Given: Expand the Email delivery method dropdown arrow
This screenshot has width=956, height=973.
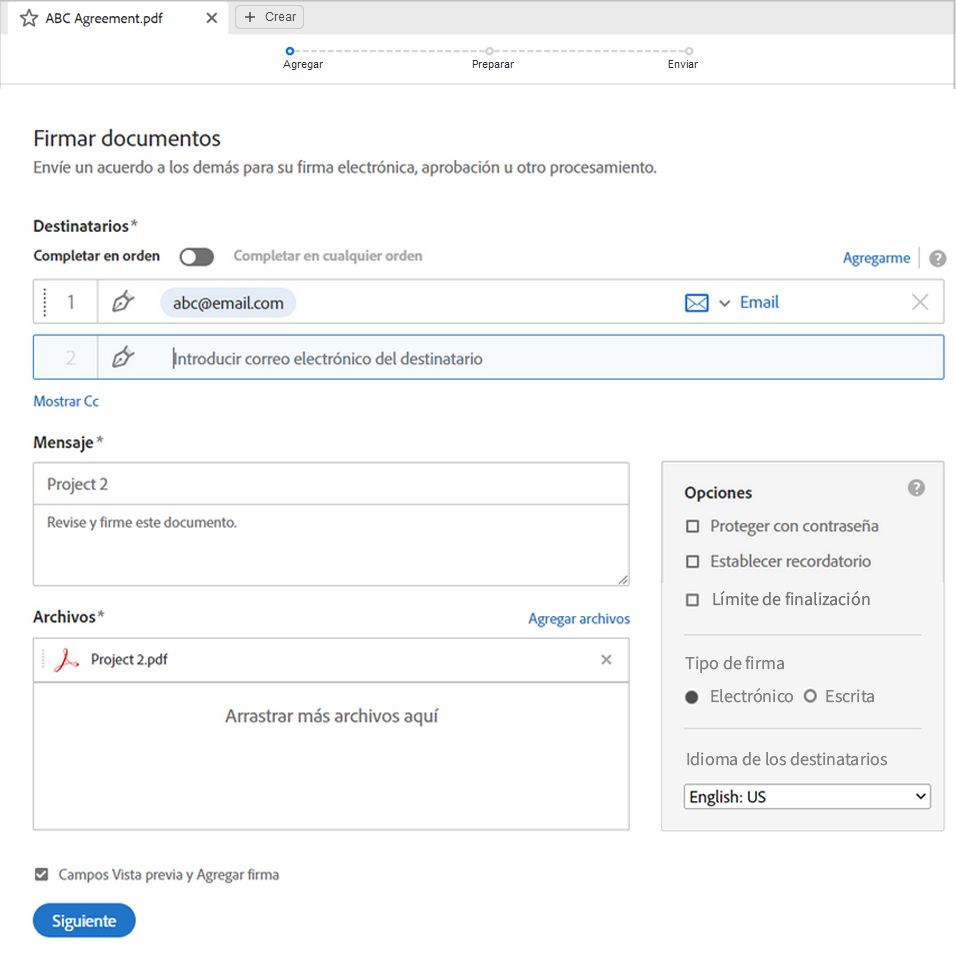Looking at the screenshot, I should click(x=725, y=303).
